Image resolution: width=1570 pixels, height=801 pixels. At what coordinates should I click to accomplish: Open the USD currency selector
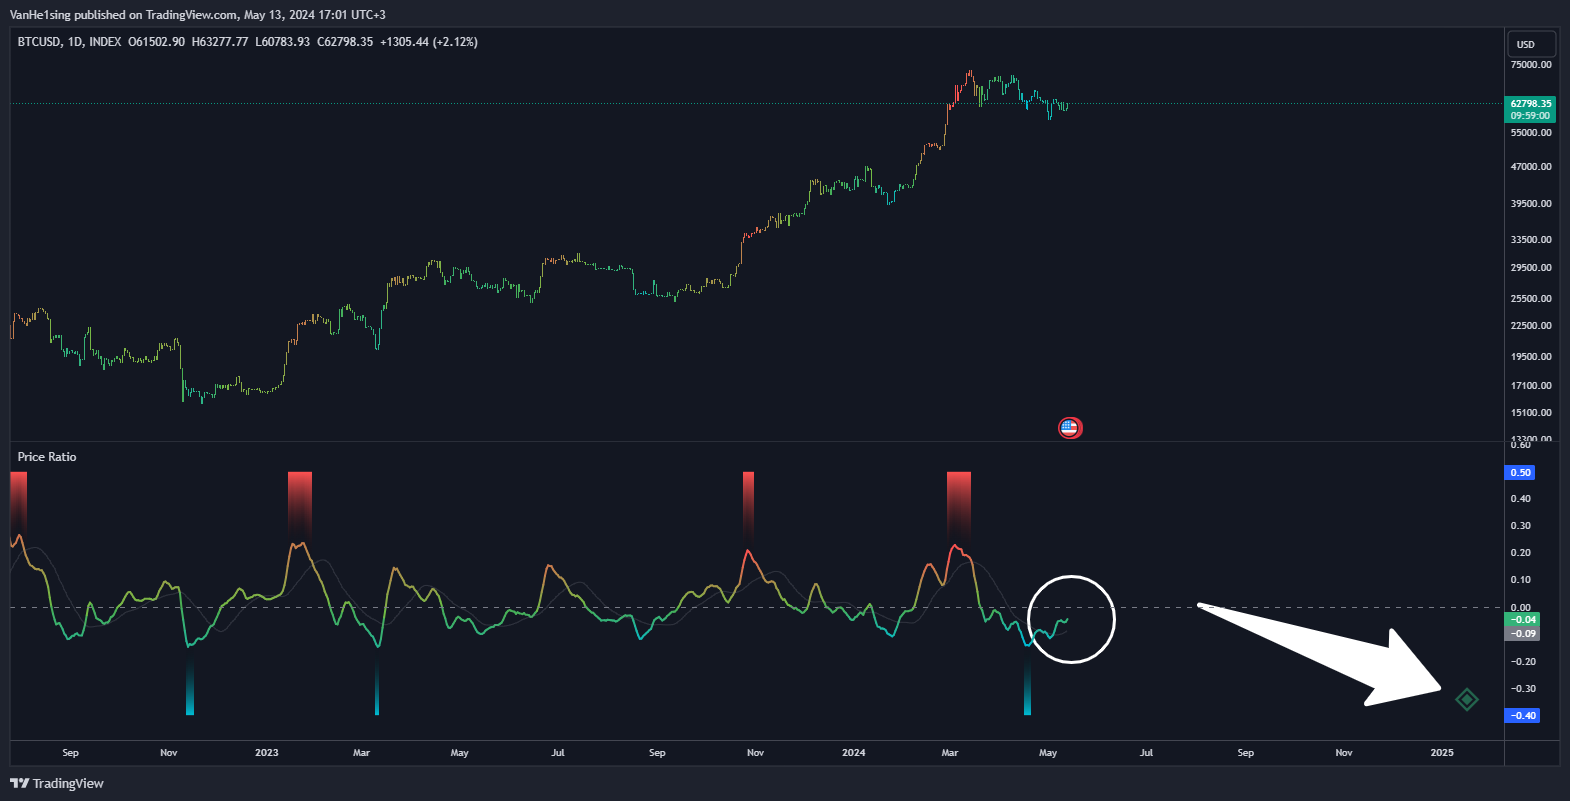(x=1531, y=44)
